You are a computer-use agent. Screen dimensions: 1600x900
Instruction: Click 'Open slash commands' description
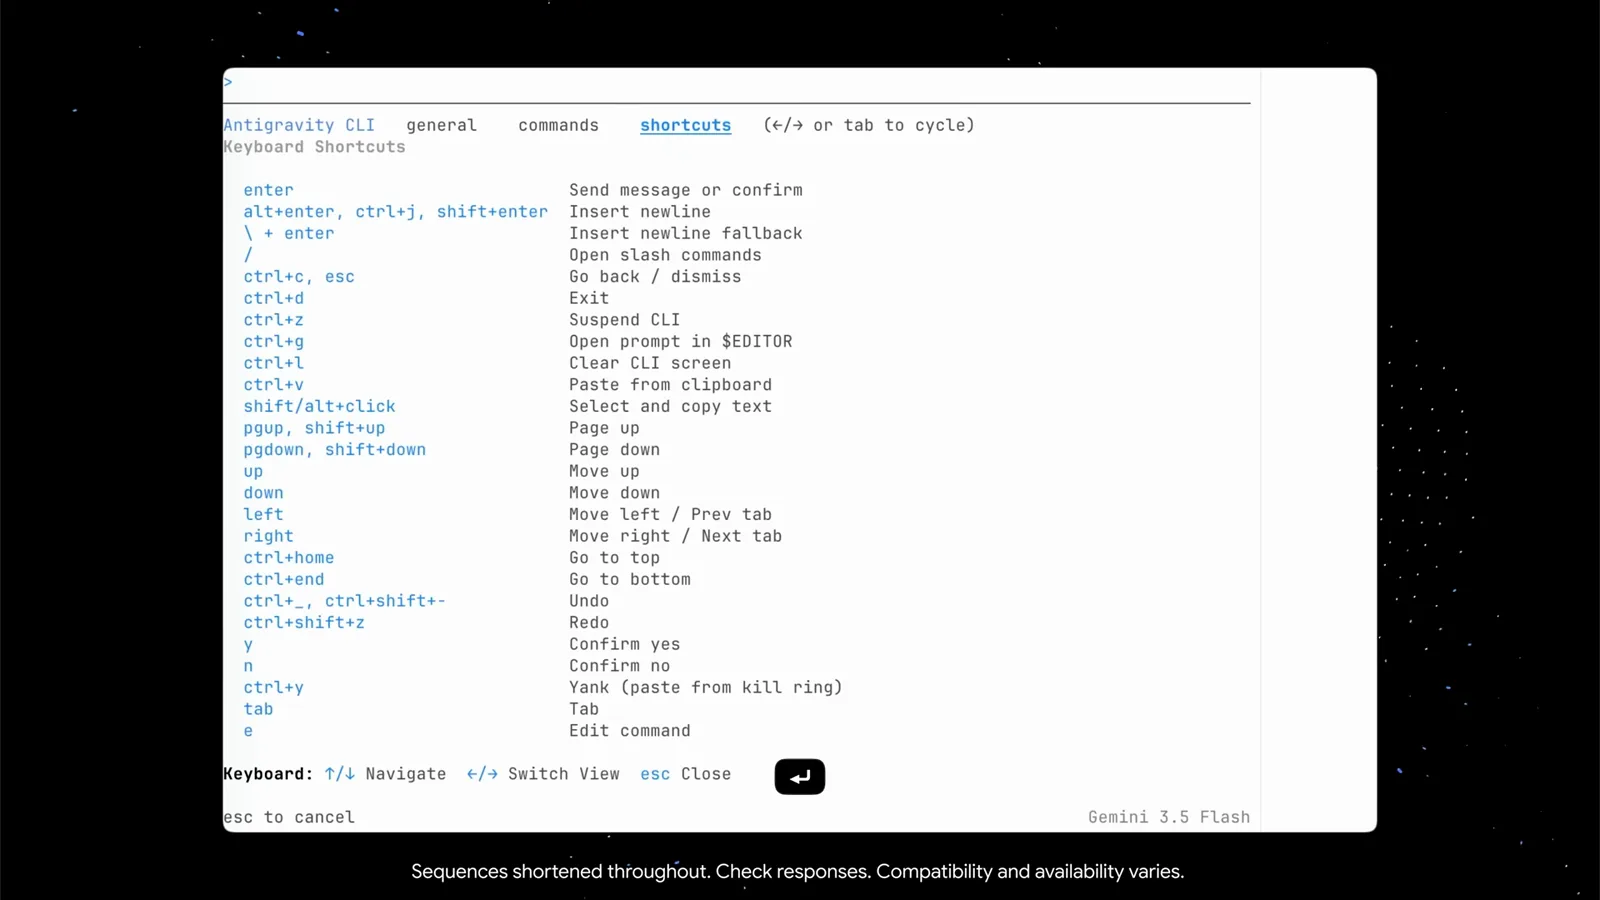coord(665,255)
